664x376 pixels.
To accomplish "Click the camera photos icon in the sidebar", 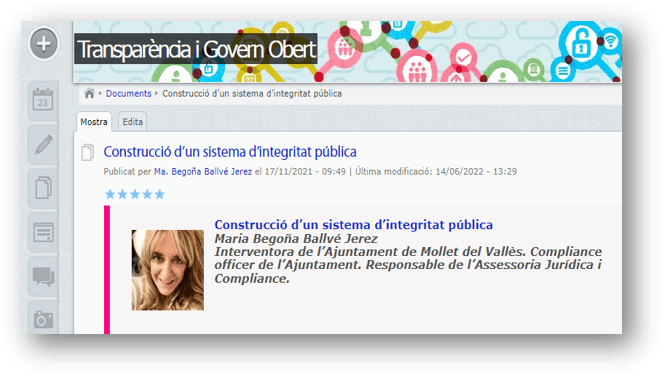I will click(43, 318).
